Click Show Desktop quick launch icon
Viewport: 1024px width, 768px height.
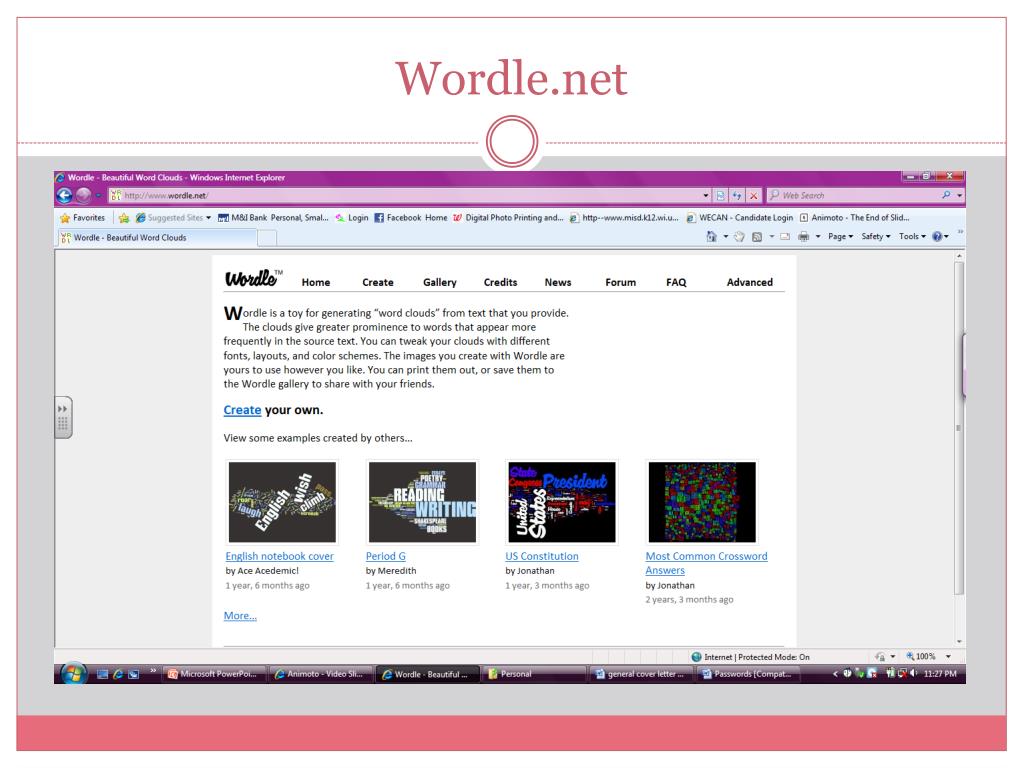(x=102, y=674)
